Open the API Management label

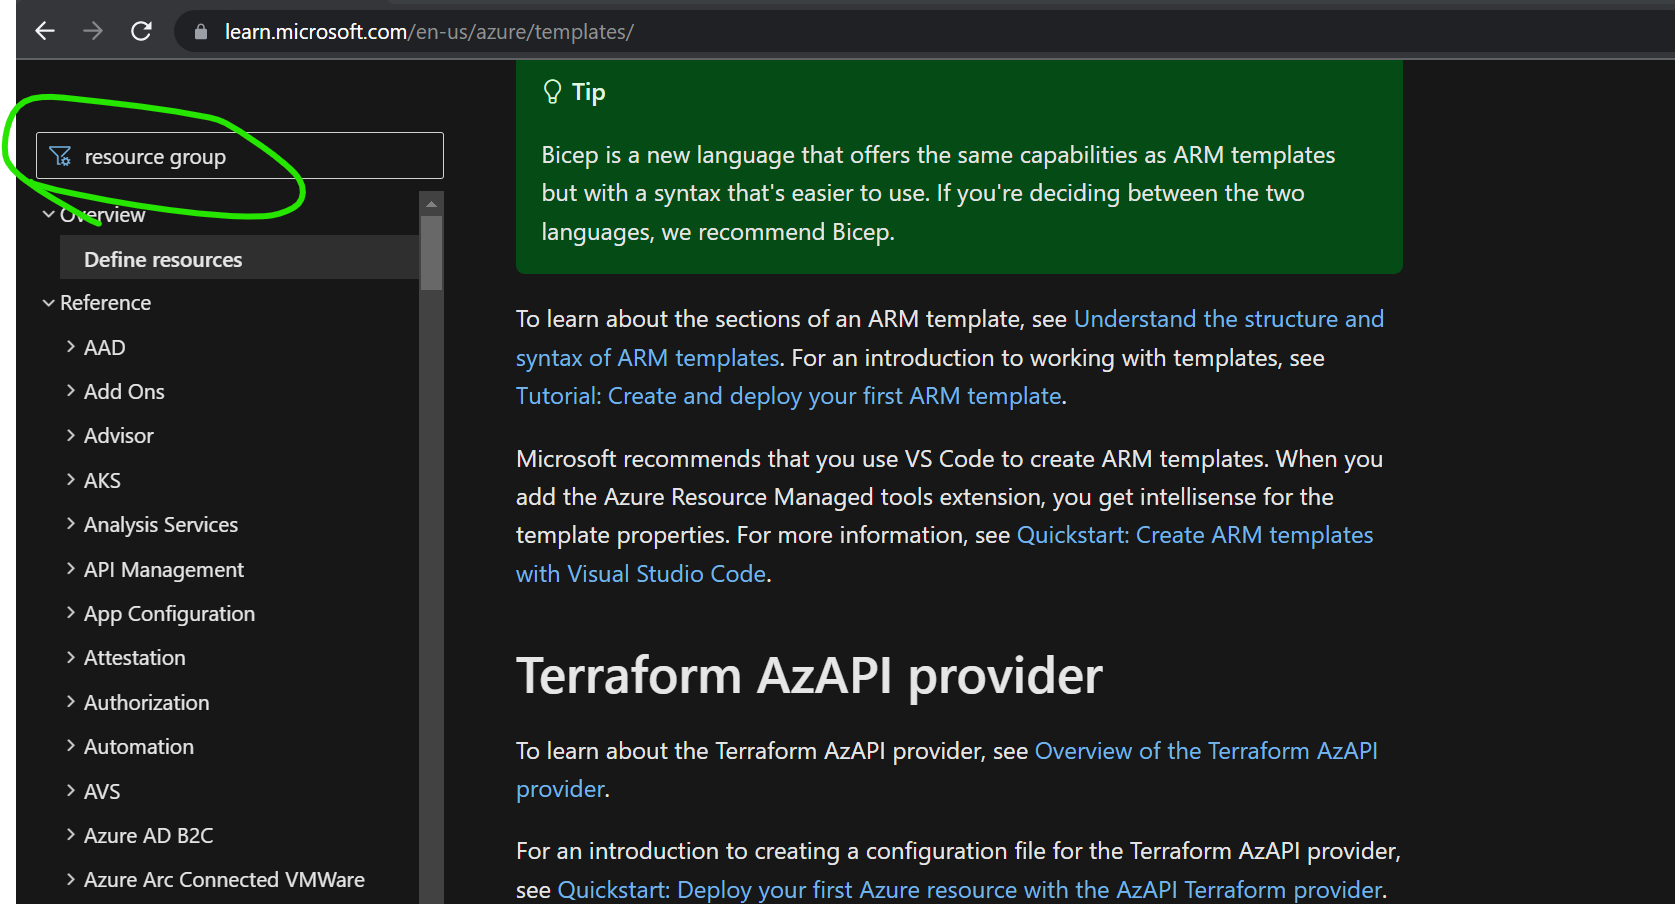164,570
